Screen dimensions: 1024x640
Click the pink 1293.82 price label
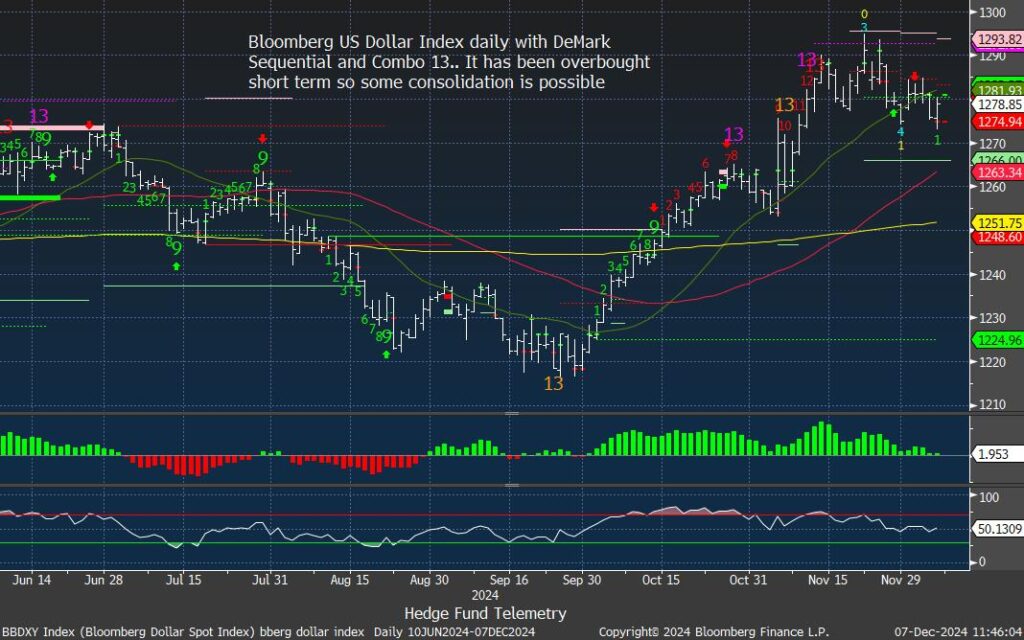[x=999, y=40]
